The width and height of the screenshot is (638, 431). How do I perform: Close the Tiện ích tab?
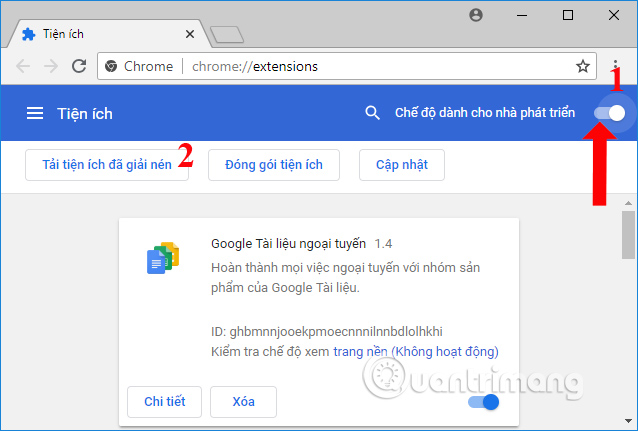point(190,34)
